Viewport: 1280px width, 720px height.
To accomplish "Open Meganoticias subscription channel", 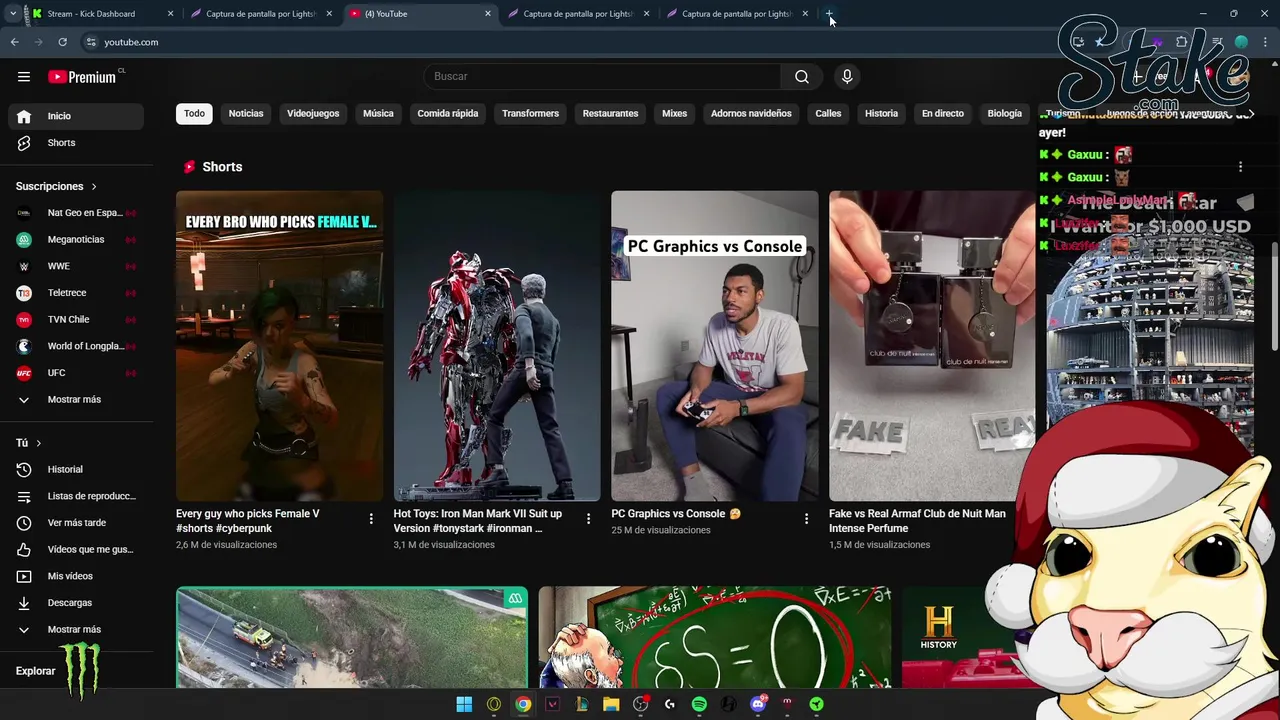I will (x=76, y=240).
